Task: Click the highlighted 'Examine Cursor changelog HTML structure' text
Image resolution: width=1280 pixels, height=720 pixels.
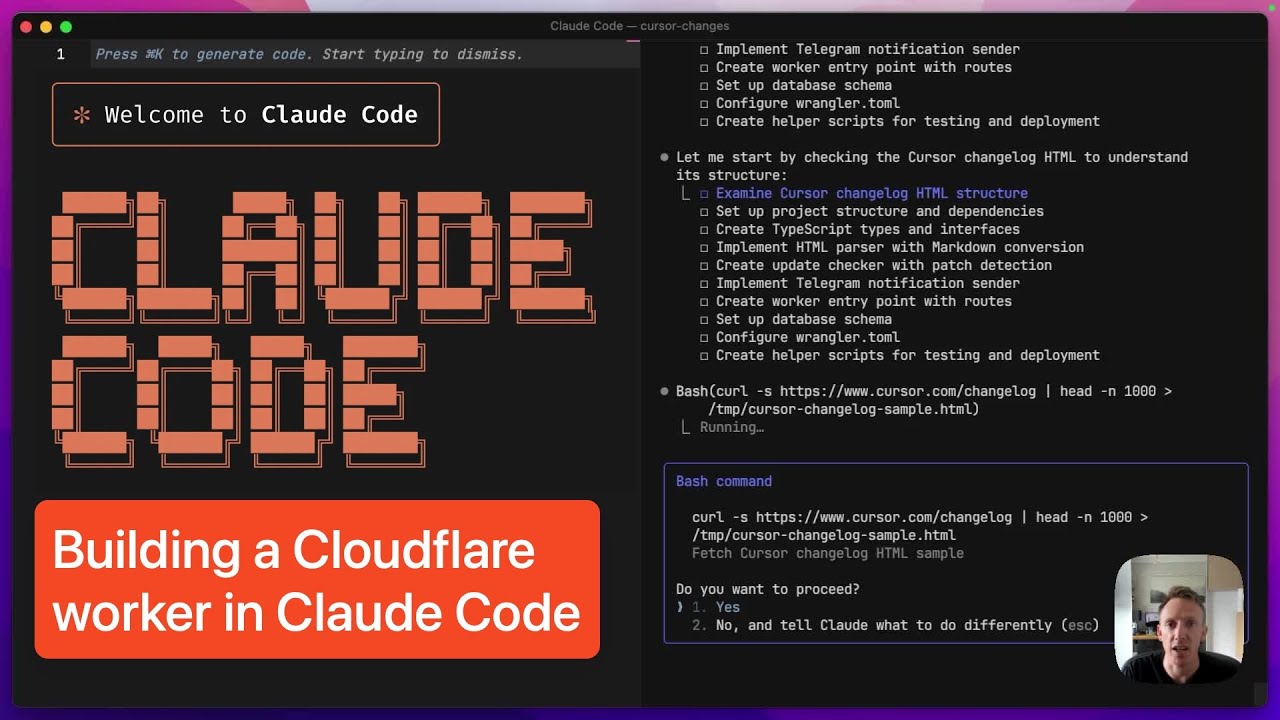Action: 872,193
